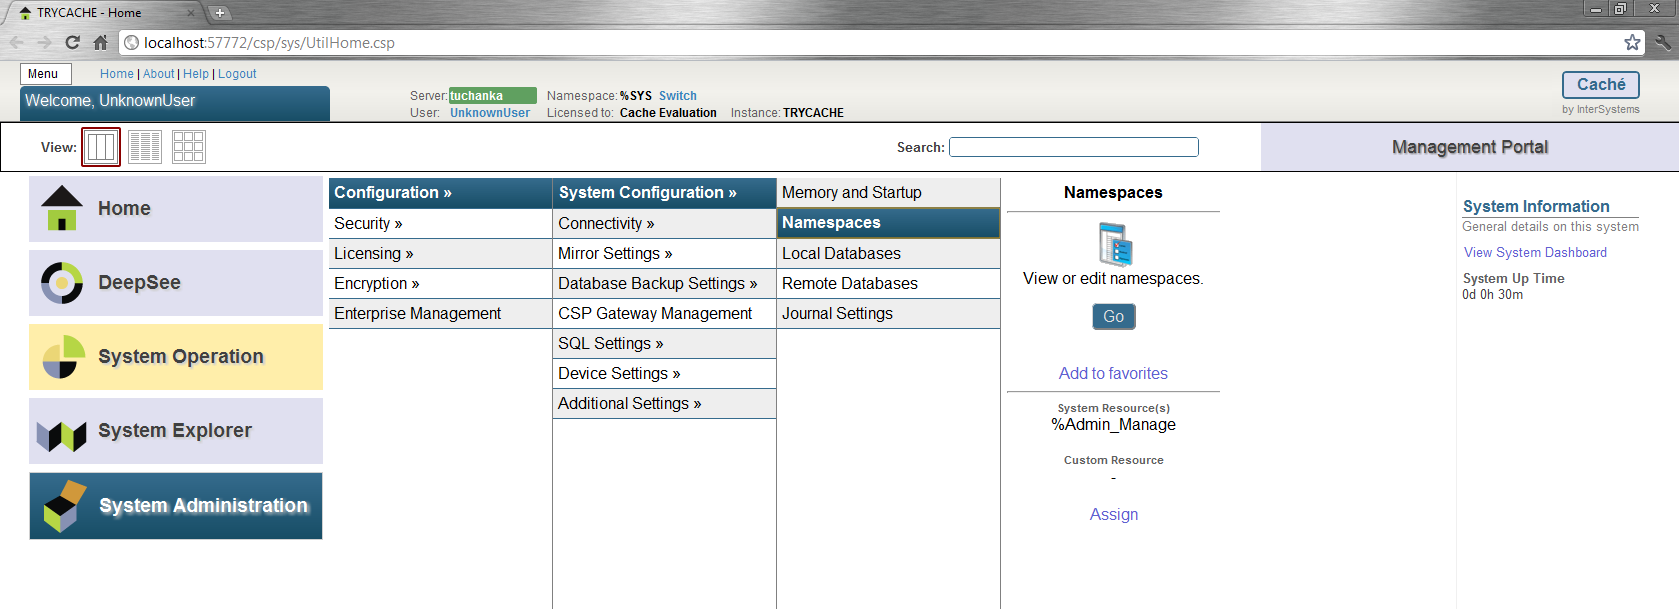Click the System Administration cube icon
The width and height of the screenshot is (1679, 609).
(64, 506)
